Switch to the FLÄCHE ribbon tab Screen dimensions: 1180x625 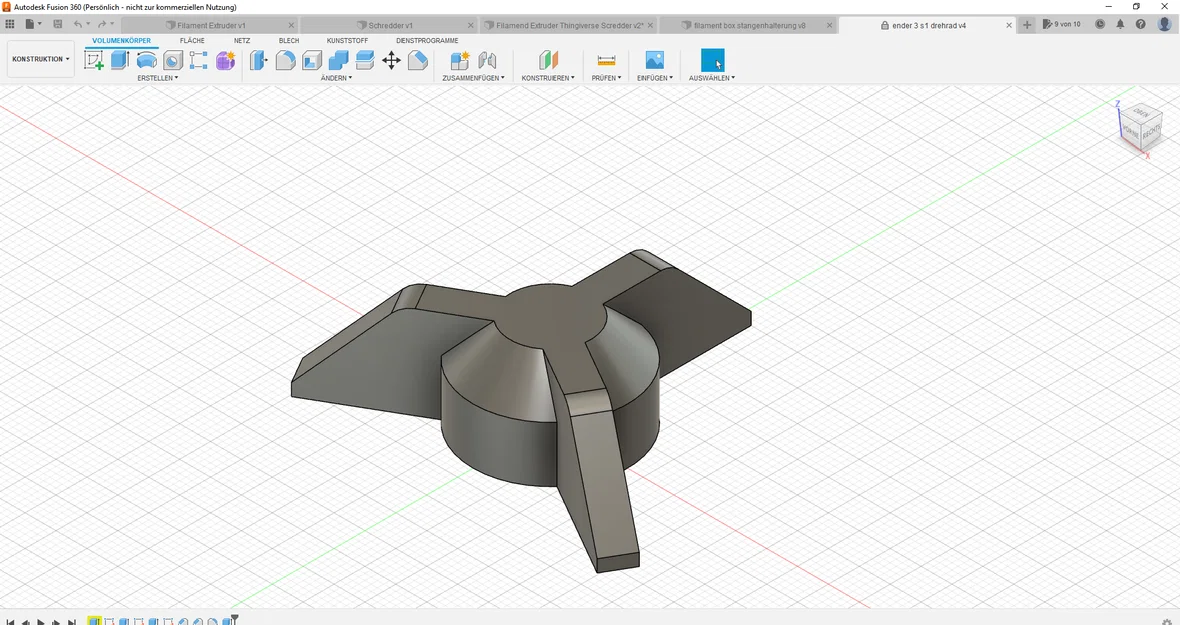[x=192, y=41]
